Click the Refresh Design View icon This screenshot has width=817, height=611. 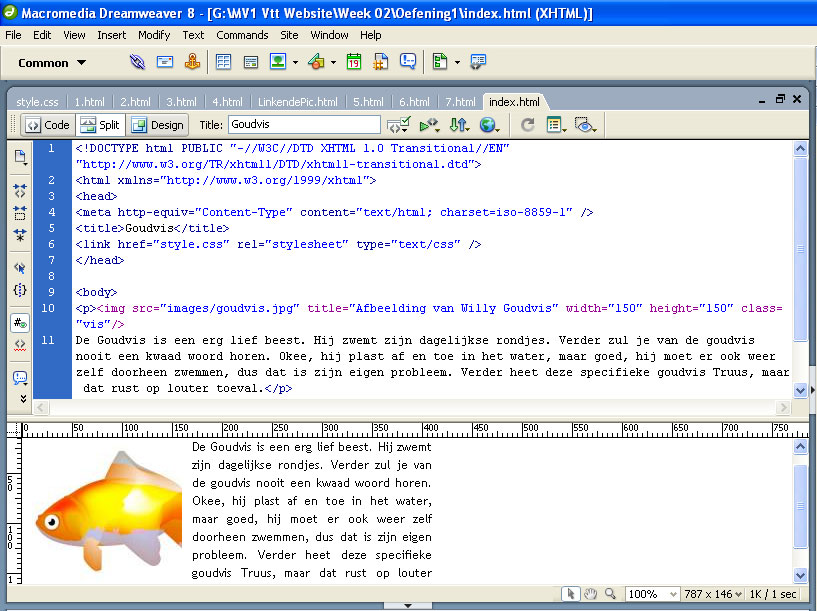coord(528,125)
